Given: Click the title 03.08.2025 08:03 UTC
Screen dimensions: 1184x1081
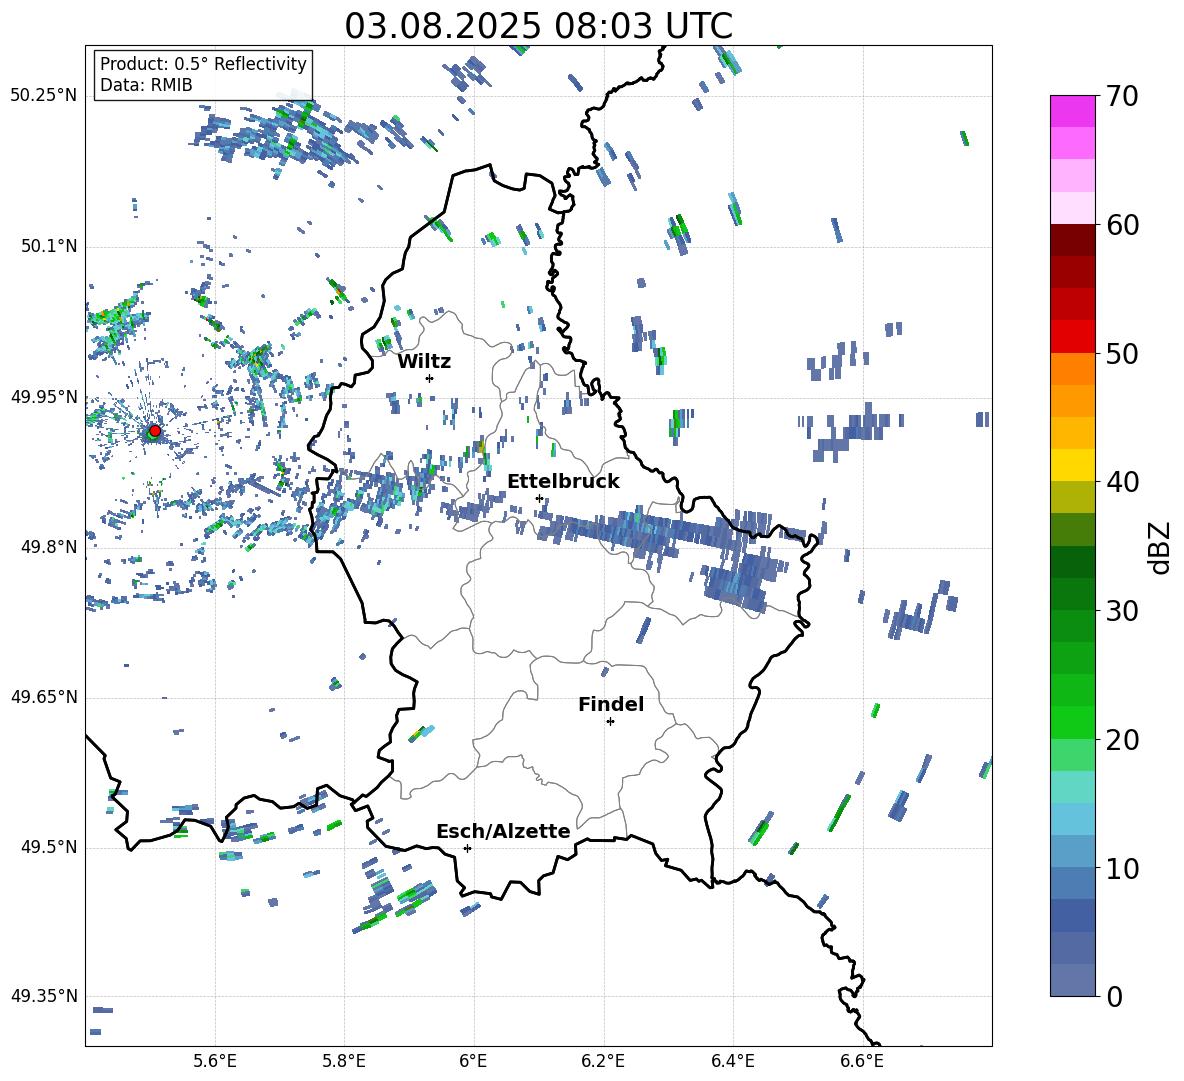Looking at the screenshot, I should [538, 26].
